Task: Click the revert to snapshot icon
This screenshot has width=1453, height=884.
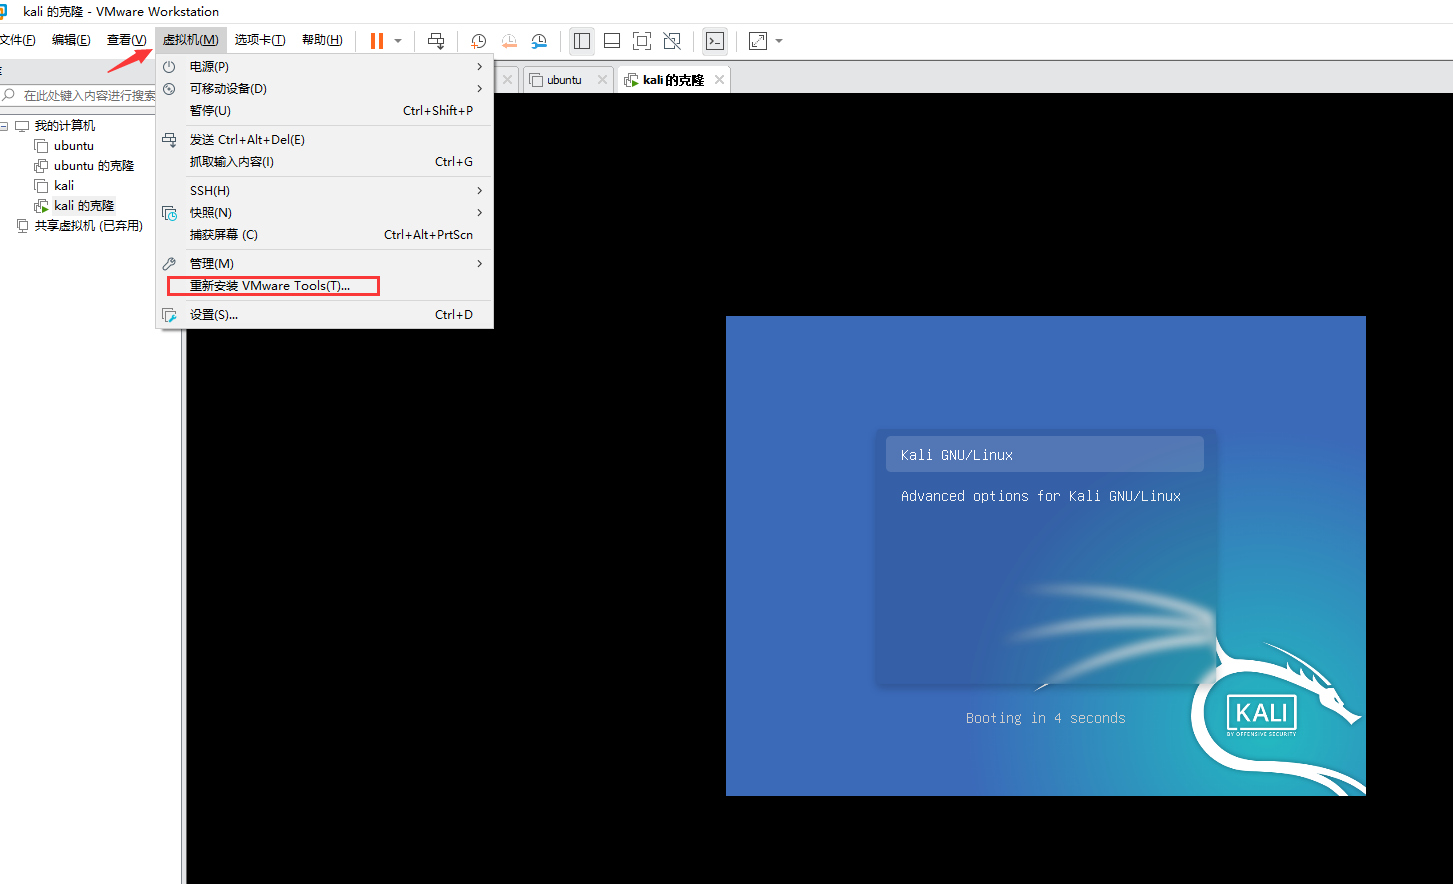Action: tap(509, 41)
